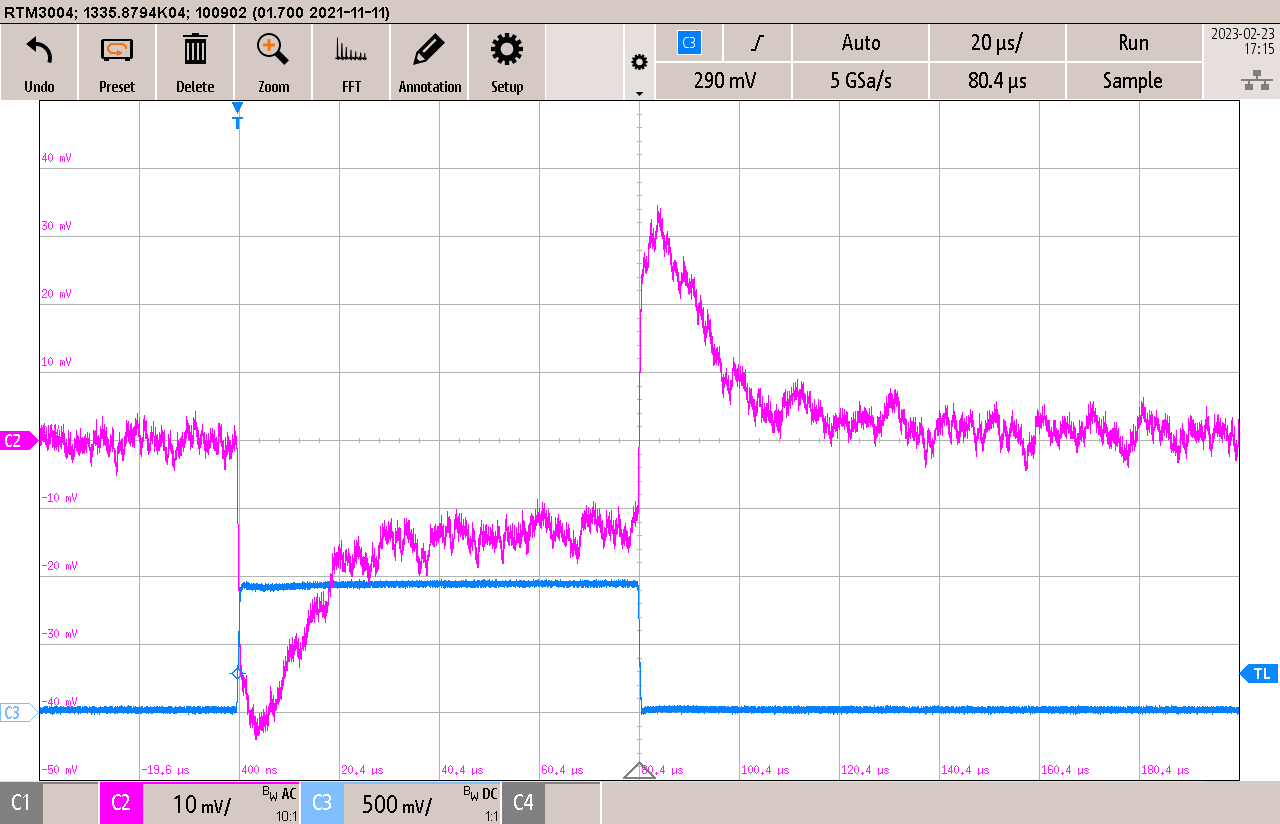The image size is (1280, 824).
Task: Click the Delete trash can icon
Action: tap(195, 49)
